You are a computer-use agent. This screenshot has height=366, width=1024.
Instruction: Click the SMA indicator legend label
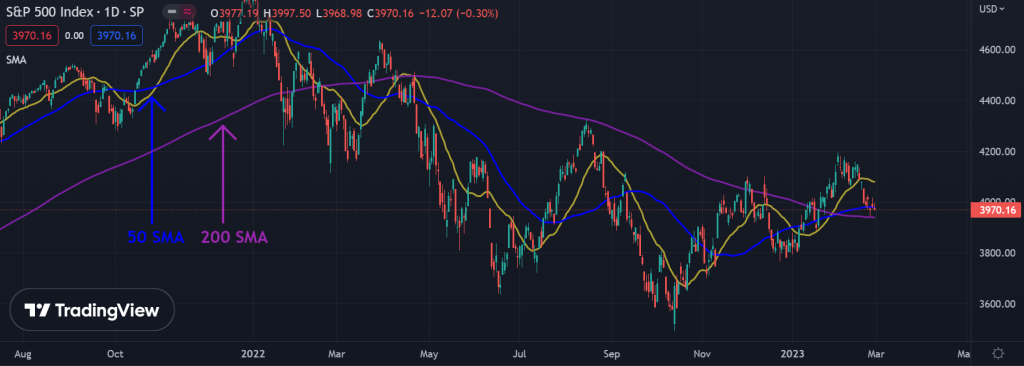coord(16,59)
